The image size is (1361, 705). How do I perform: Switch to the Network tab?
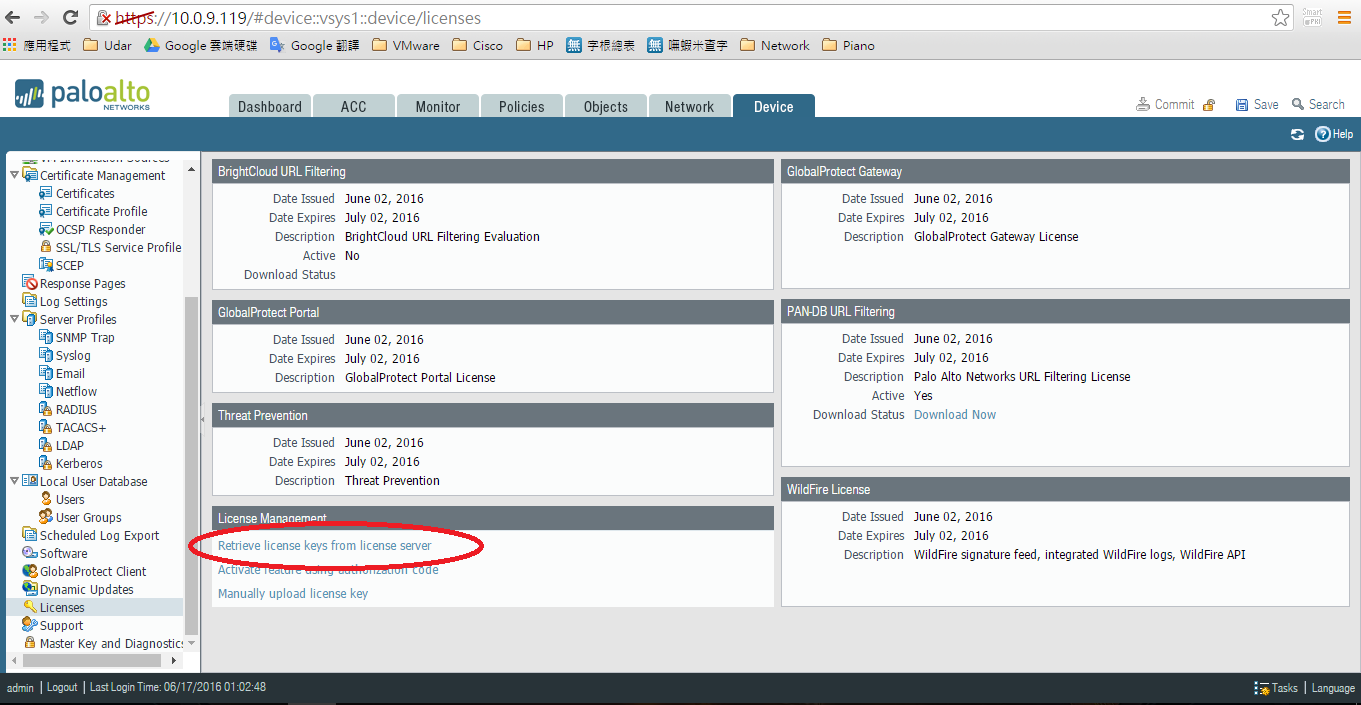click(x=690, y=107)
